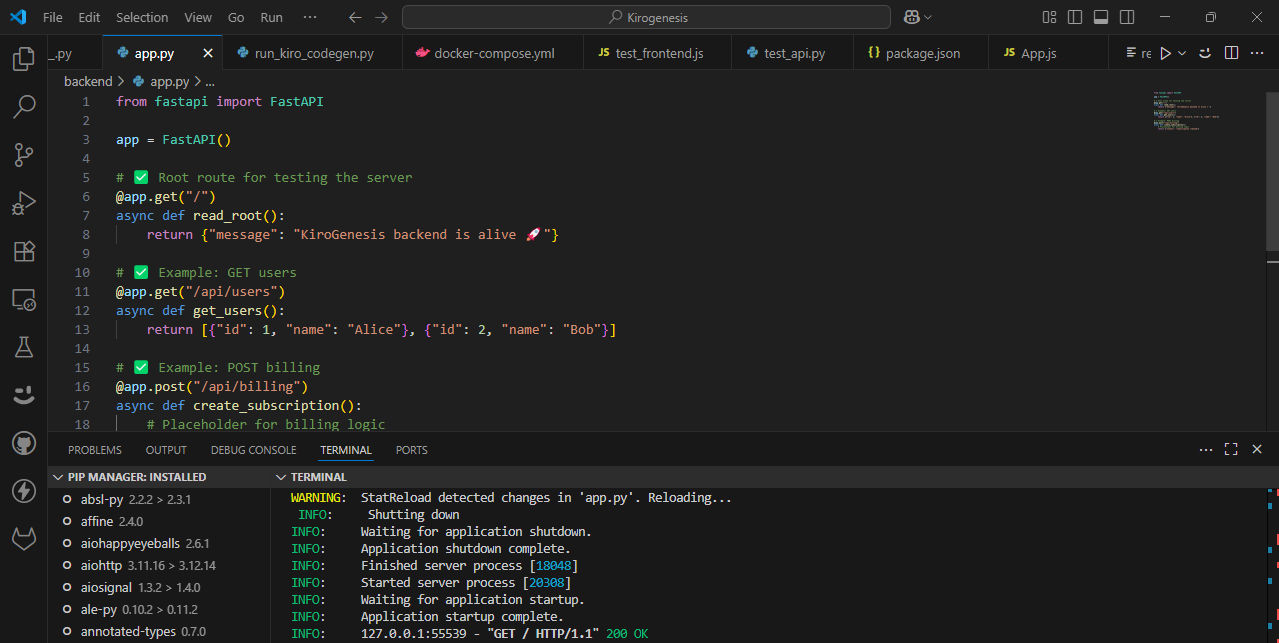Open the overflow menu after Run
Screen dimensions: 1279x643
[x=310, y=17]
